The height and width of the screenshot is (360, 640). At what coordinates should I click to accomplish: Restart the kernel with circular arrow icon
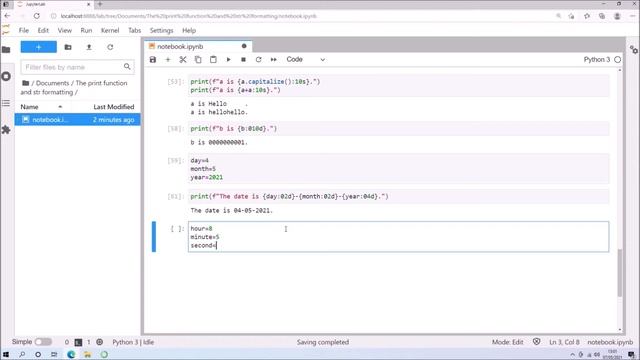tap(258, 60)
